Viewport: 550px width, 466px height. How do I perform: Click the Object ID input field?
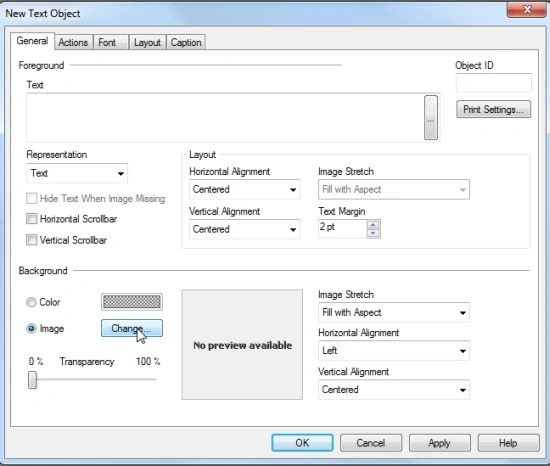[494, 83]
